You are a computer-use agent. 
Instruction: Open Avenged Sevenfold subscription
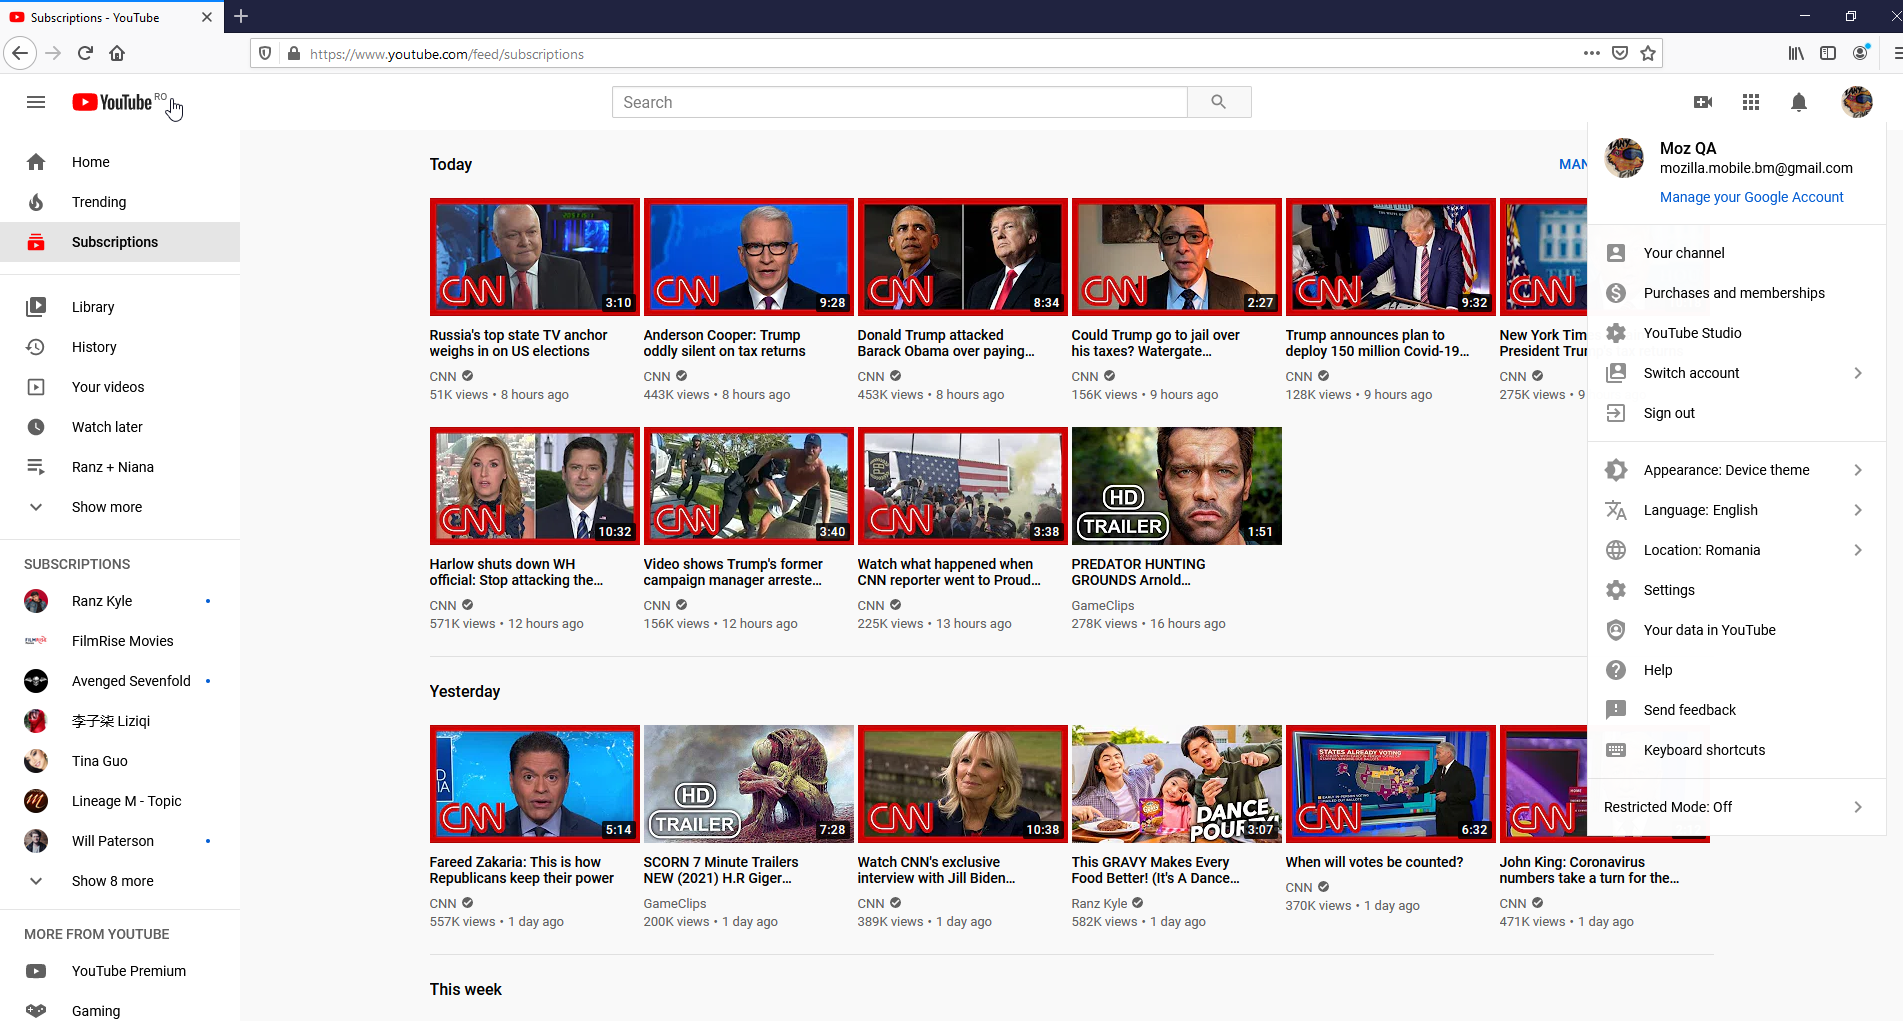tap(120, 681)
